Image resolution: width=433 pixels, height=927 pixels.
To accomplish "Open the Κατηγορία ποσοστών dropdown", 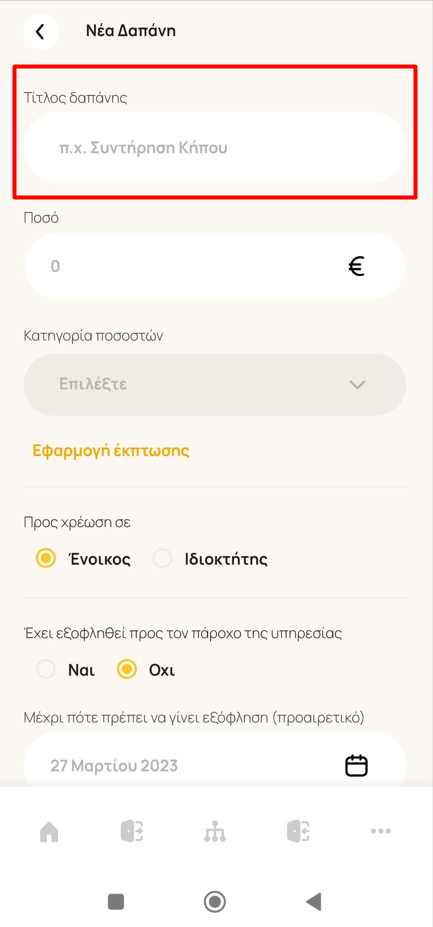I will tap(215, 385).
